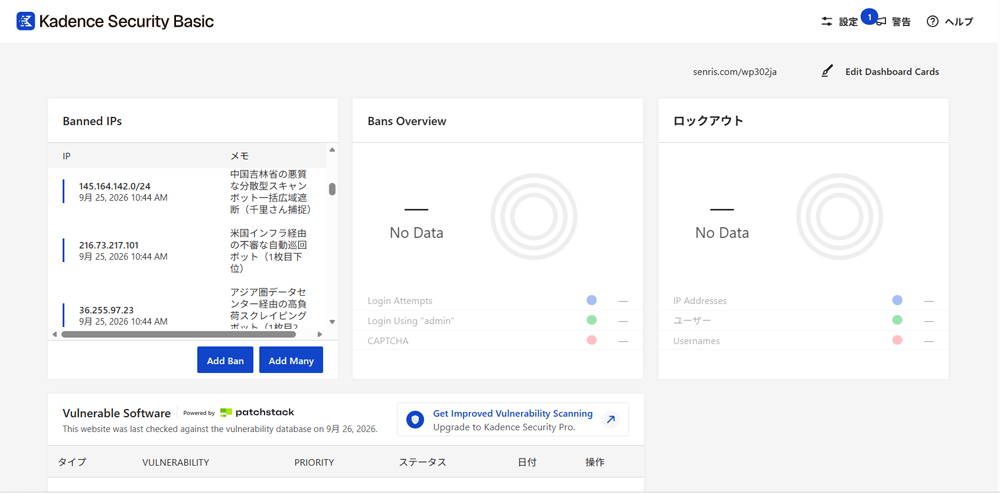Click the Add Ban button
This screenshot has height=494, width=1000.
(225, 360)
